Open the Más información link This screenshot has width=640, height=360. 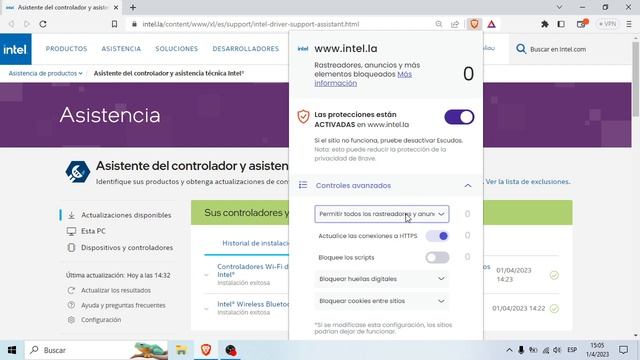(x=363, y=79)
